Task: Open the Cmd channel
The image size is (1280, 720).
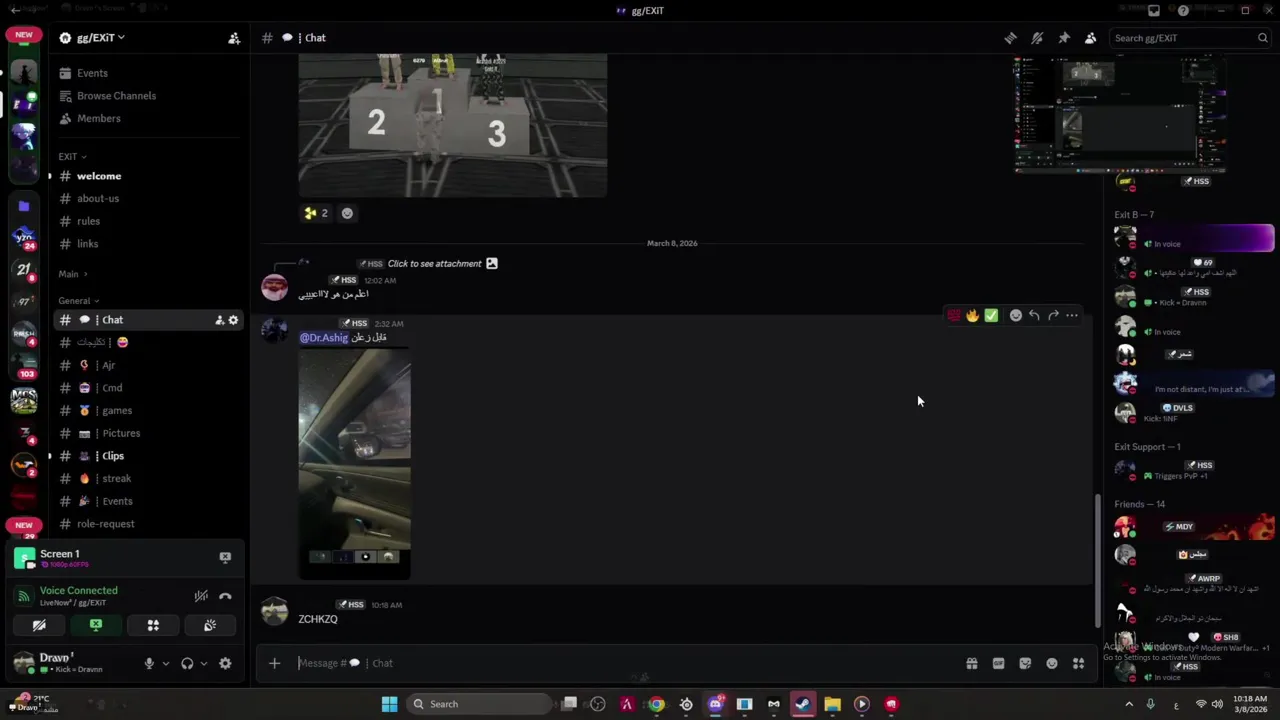Action: [x=112, y=388]
